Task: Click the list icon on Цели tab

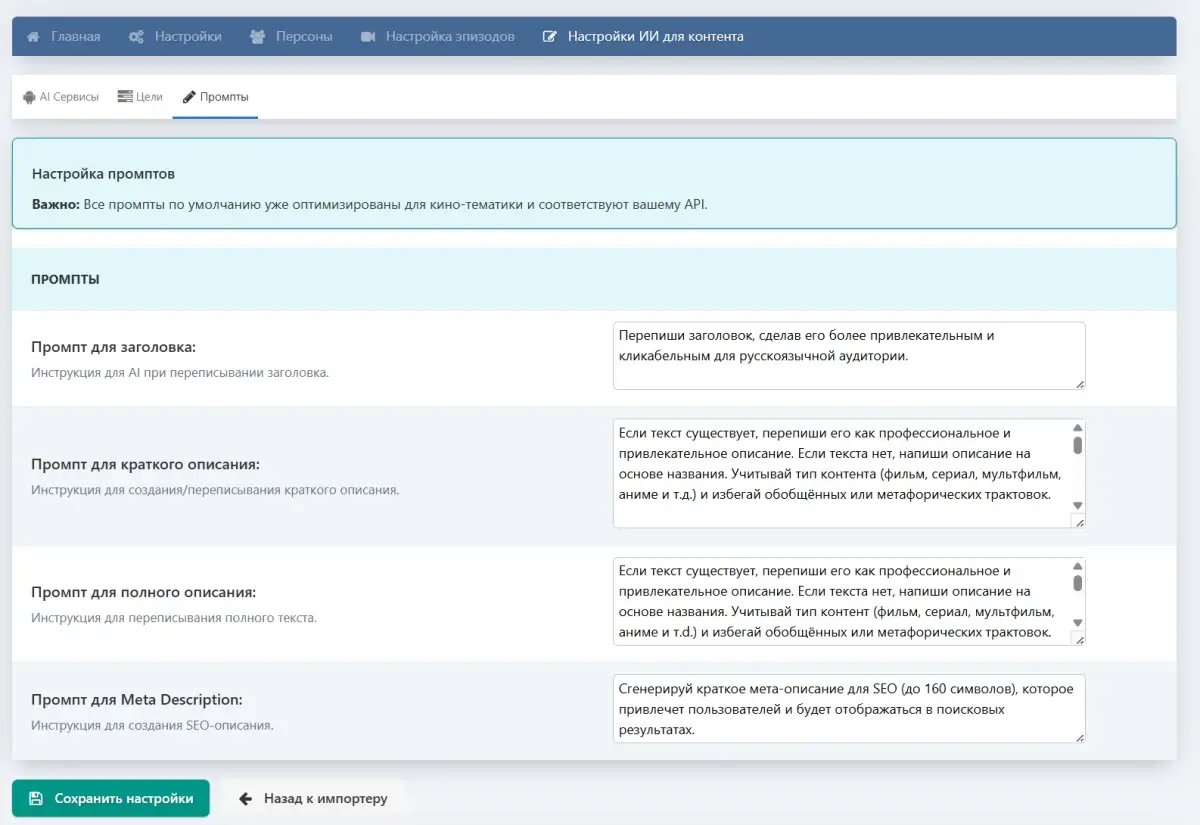Action: [x=125, y=97]
